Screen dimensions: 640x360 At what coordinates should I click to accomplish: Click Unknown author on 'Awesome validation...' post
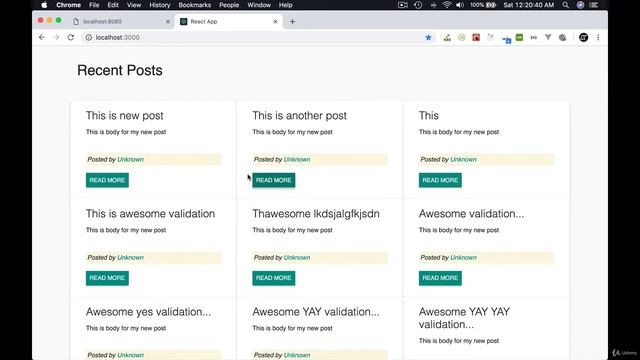click(x=464, y=258)
